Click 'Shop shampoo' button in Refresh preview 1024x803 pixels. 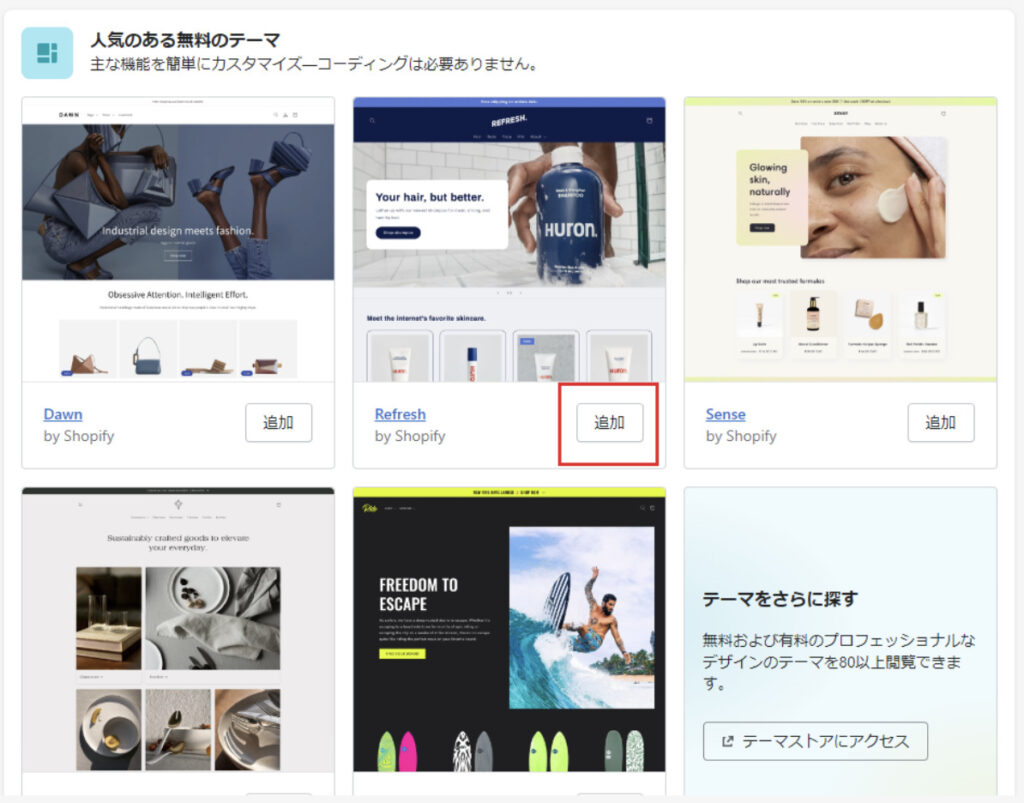pos(397,233)
